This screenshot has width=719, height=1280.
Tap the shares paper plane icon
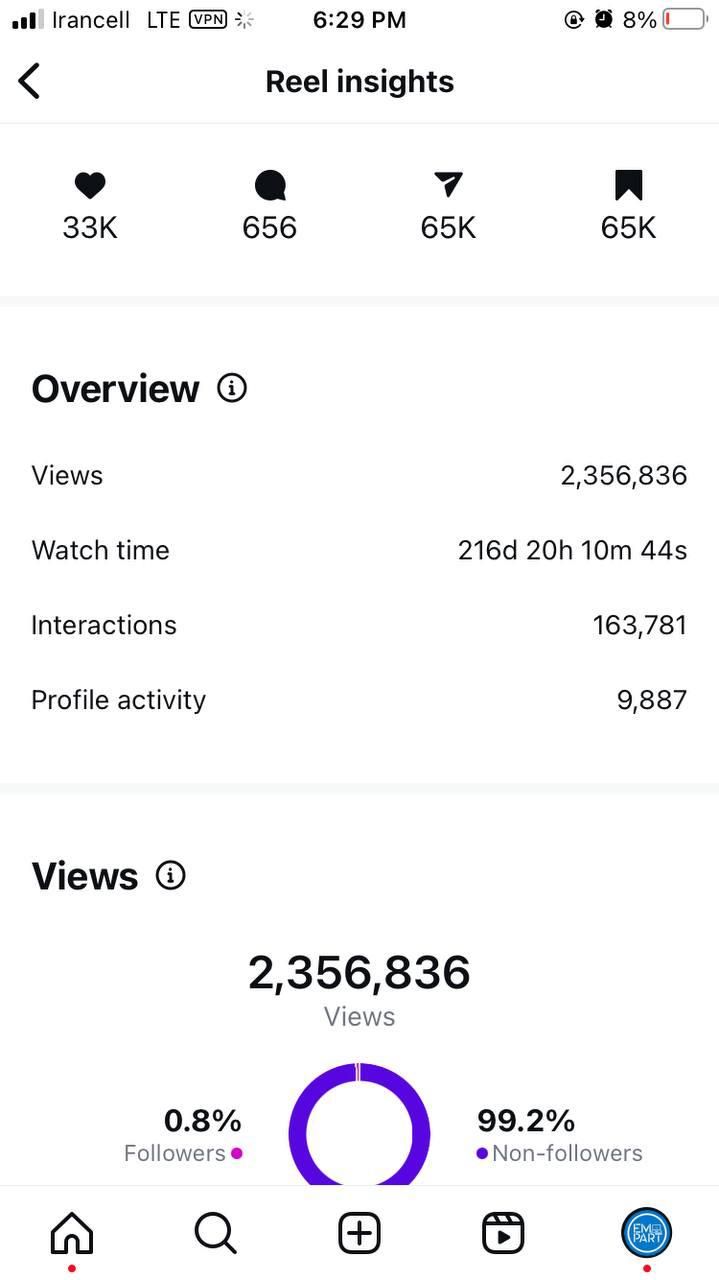[x=448, y=185]
